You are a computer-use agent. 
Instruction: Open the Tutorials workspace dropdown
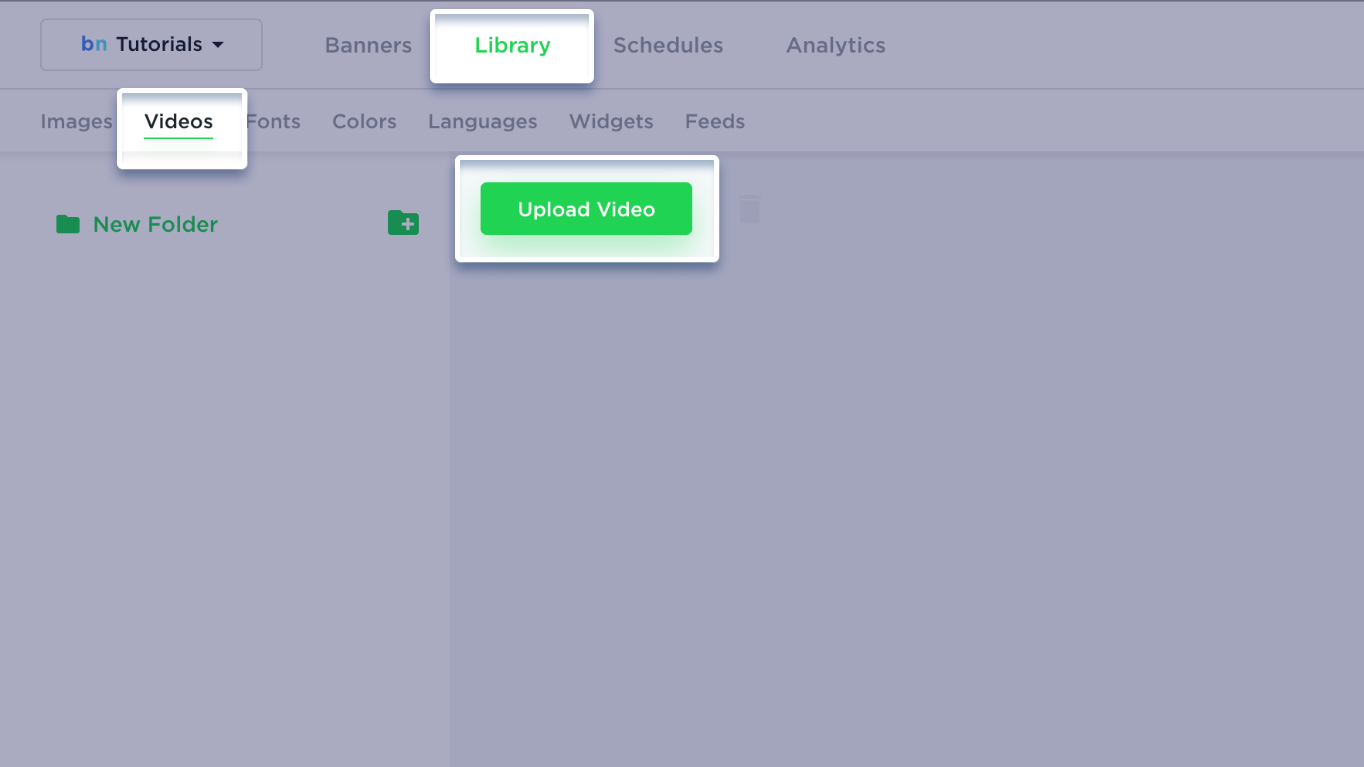pyautogui.click(x=151, y=45)
